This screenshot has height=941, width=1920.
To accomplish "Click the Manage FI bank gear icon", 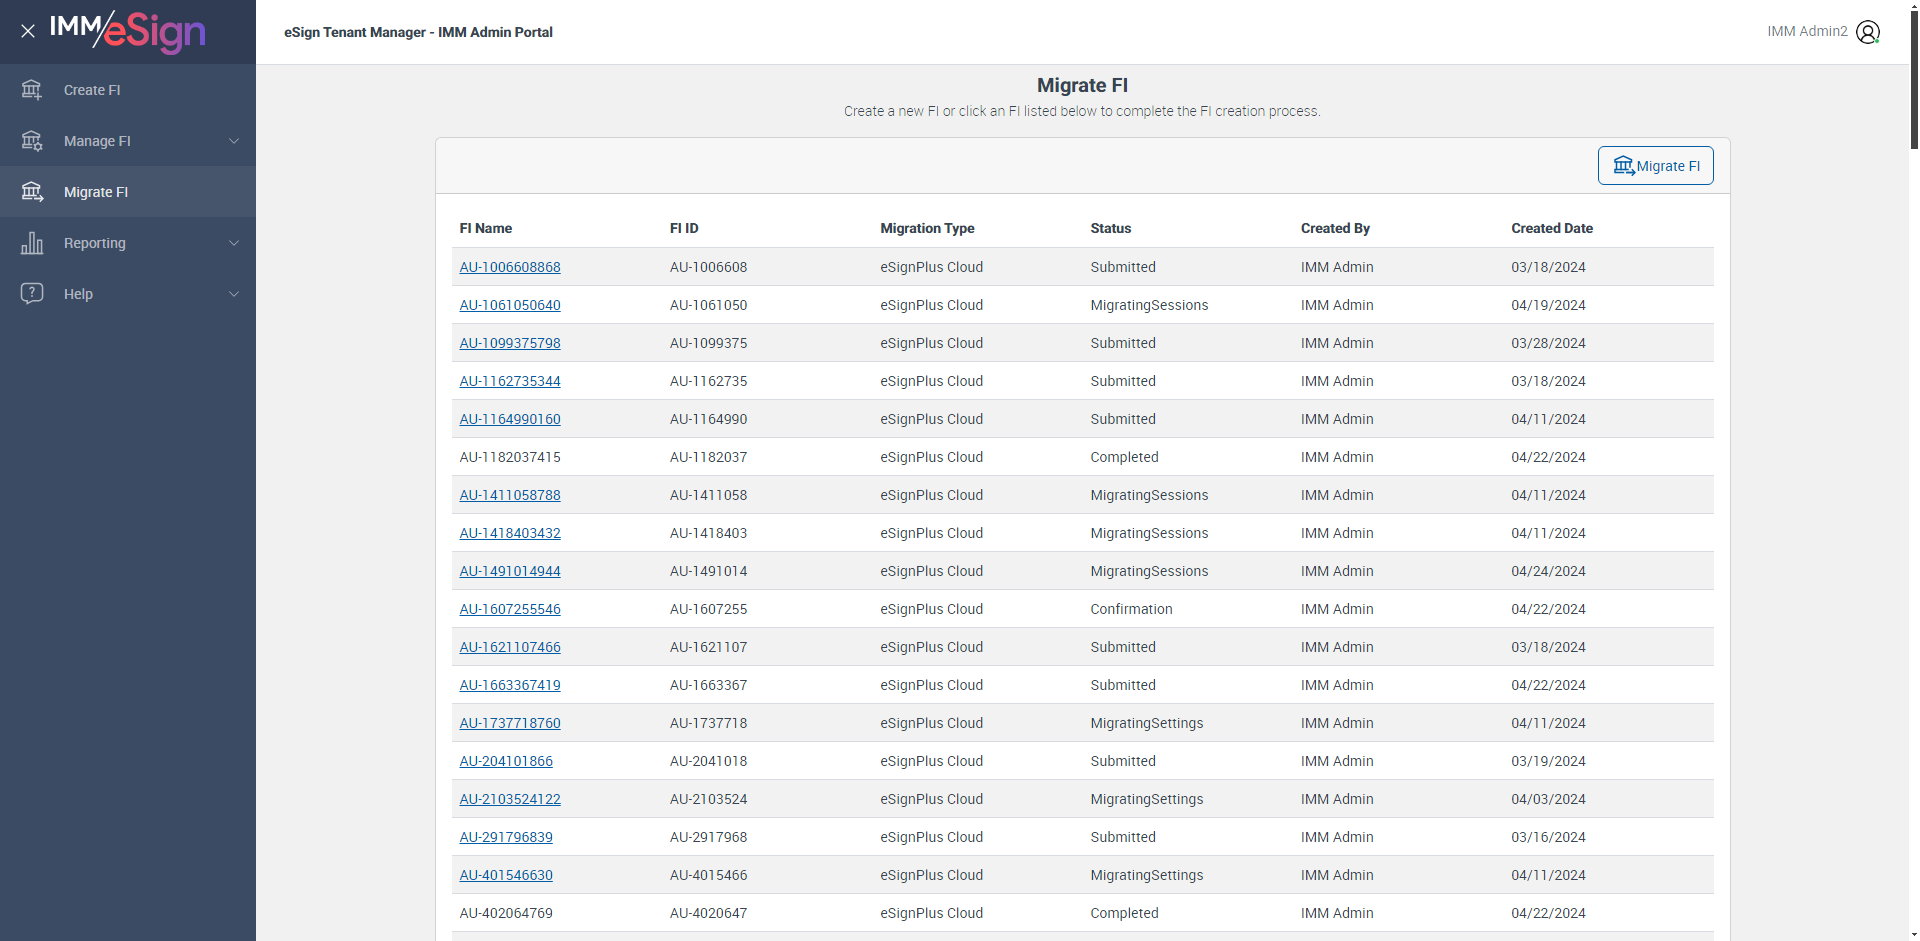I will coord(32,141).
